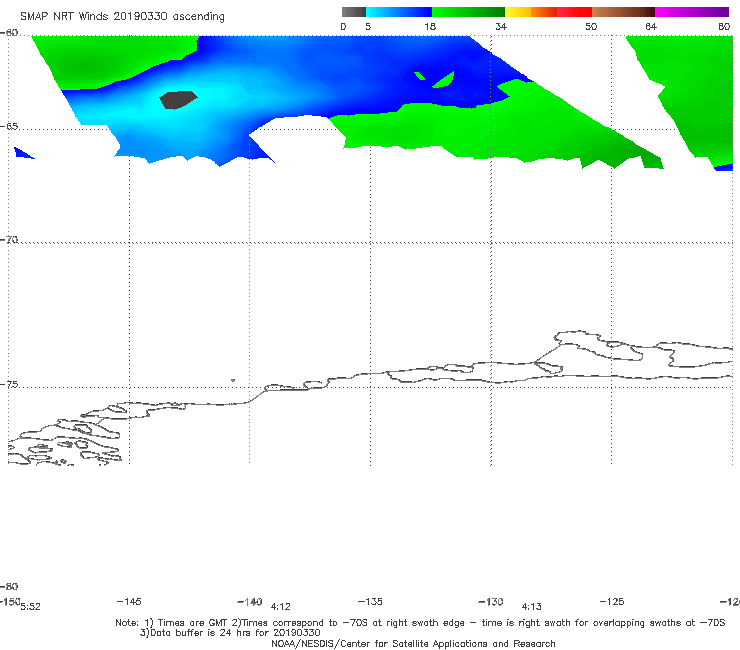
Task: Click the swath time '5:52'
Action: [31, 607]
